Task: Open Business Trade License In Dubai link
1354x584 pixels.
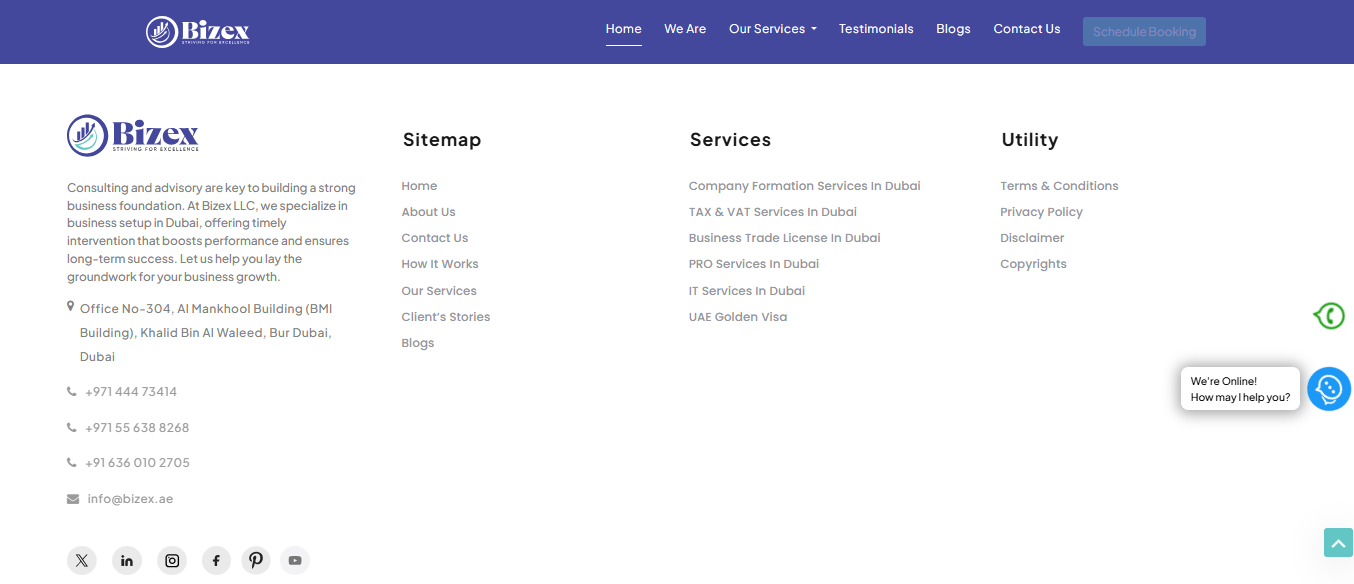Action: [x=785, y=238]
